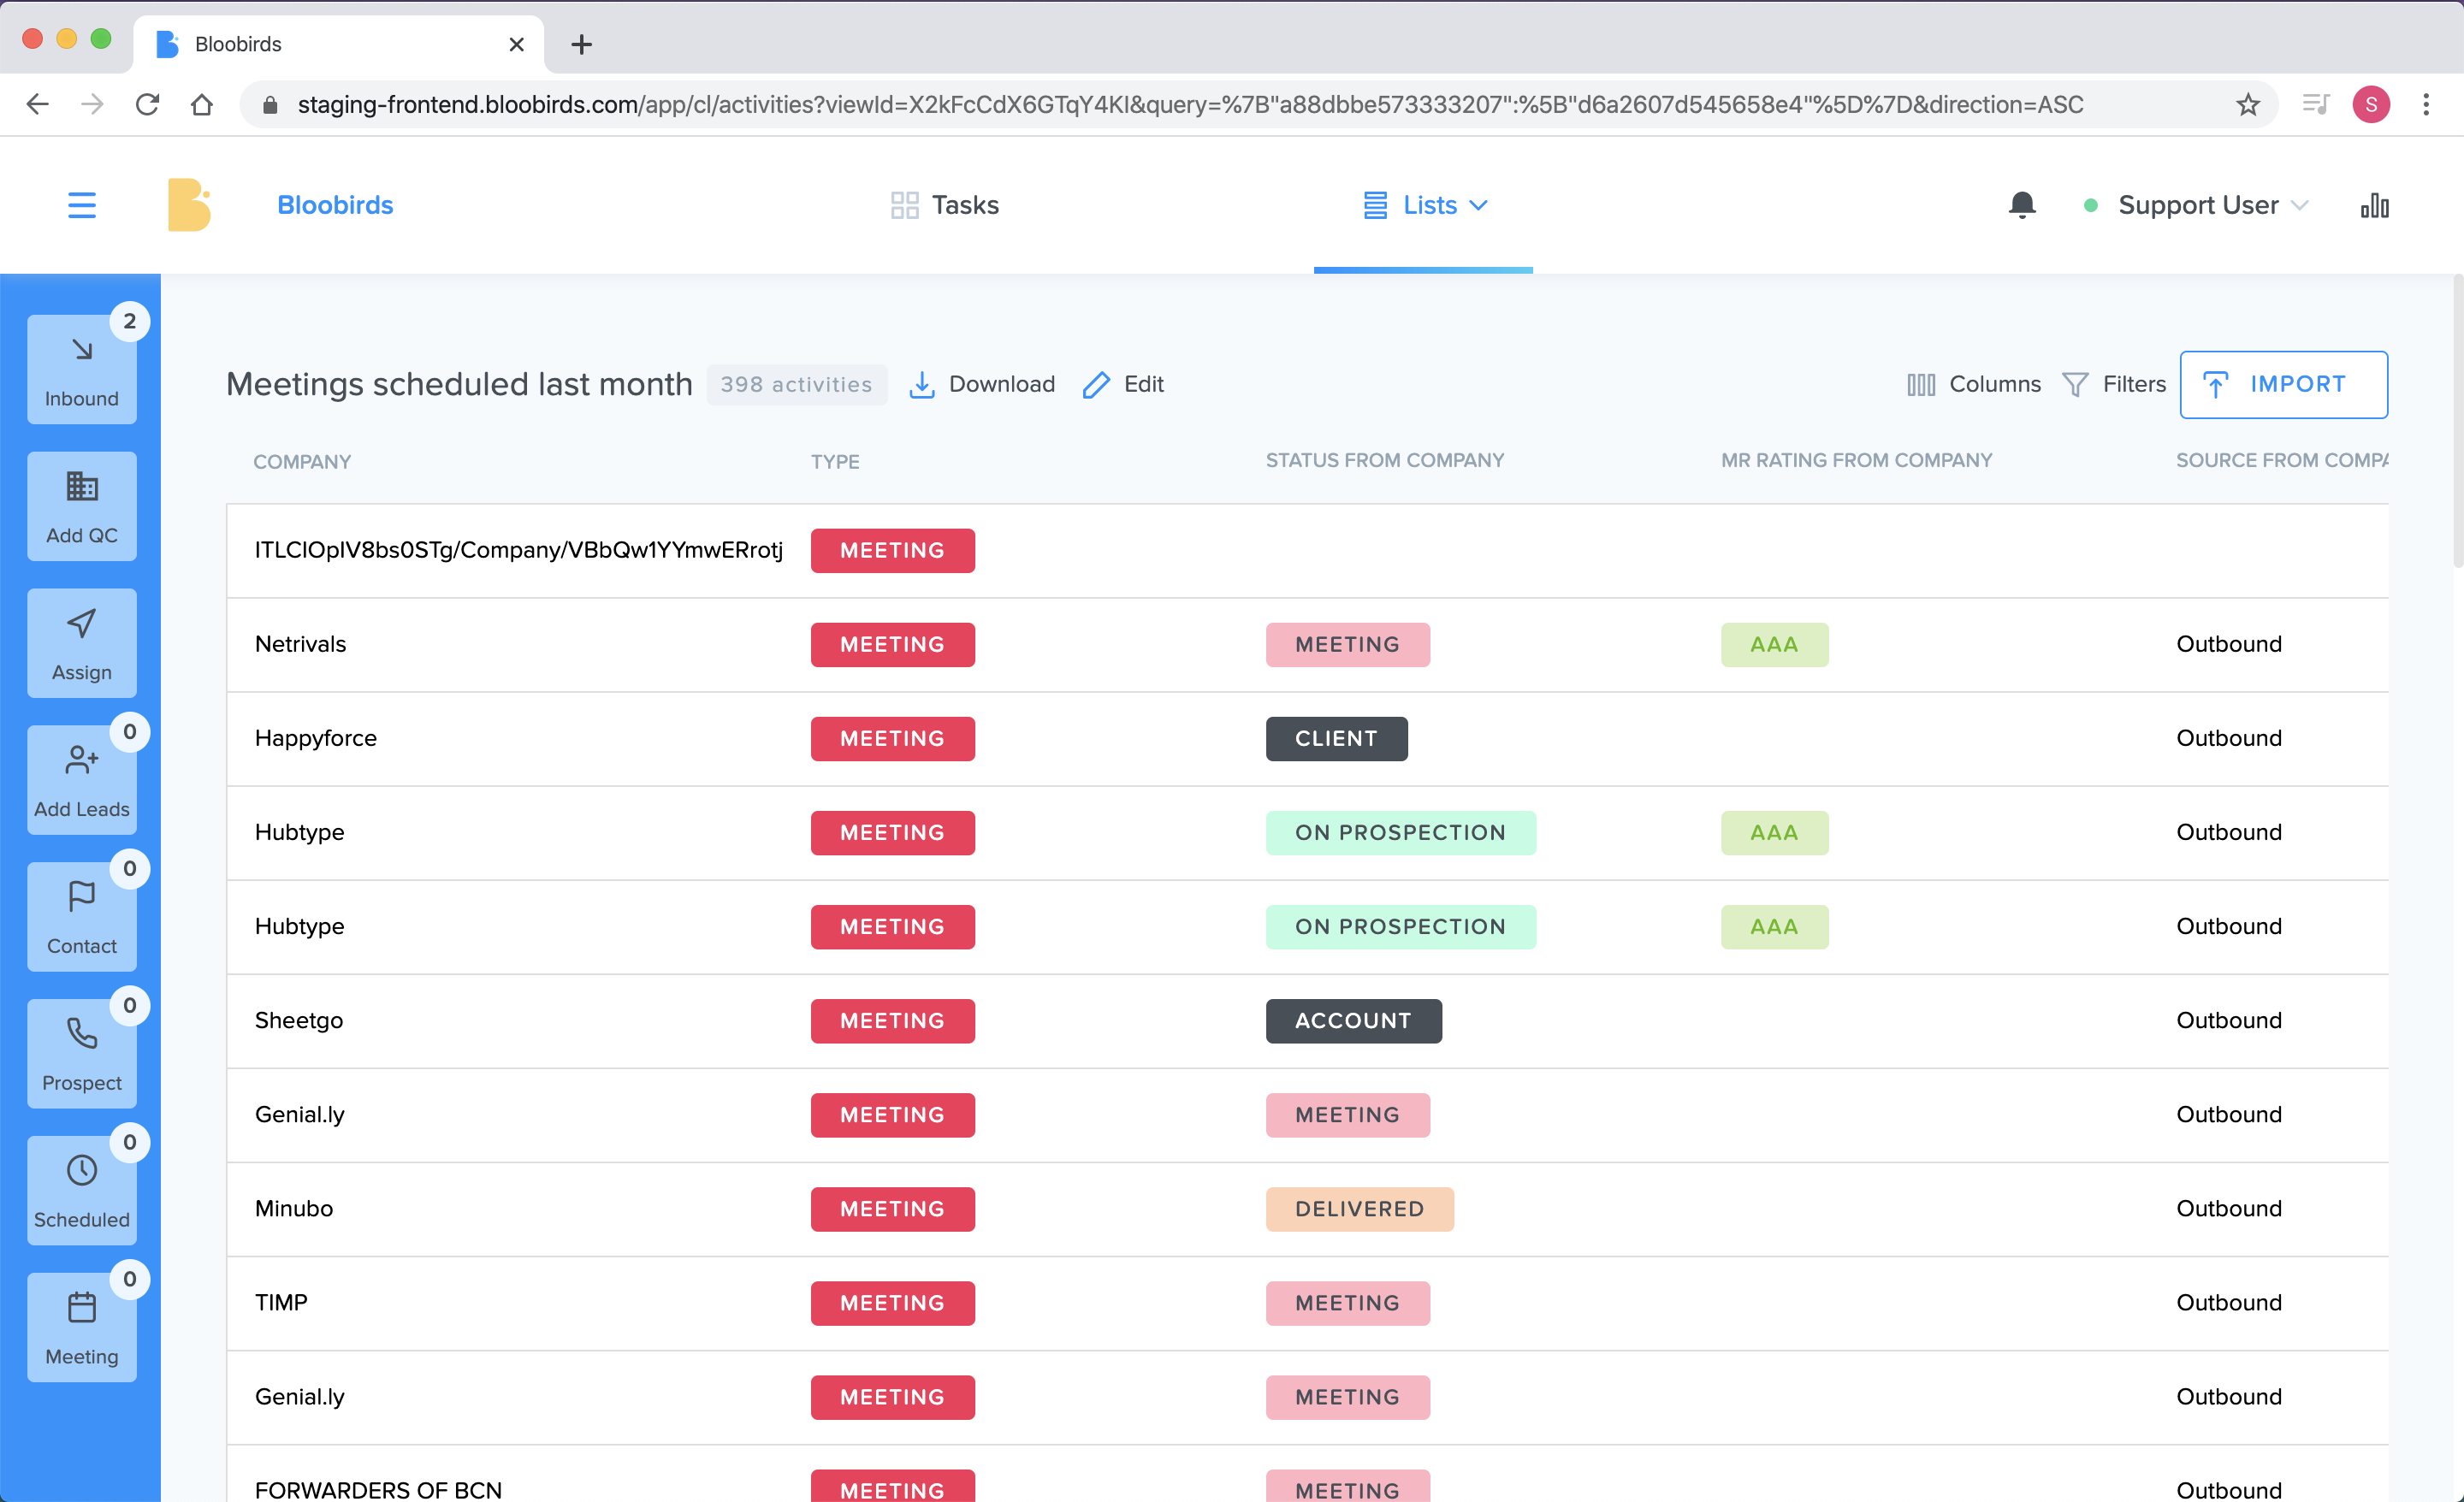The height and width of the screenshot is (1502, 2464).
Task: Open a new browser tab
Action: point(581,44)
